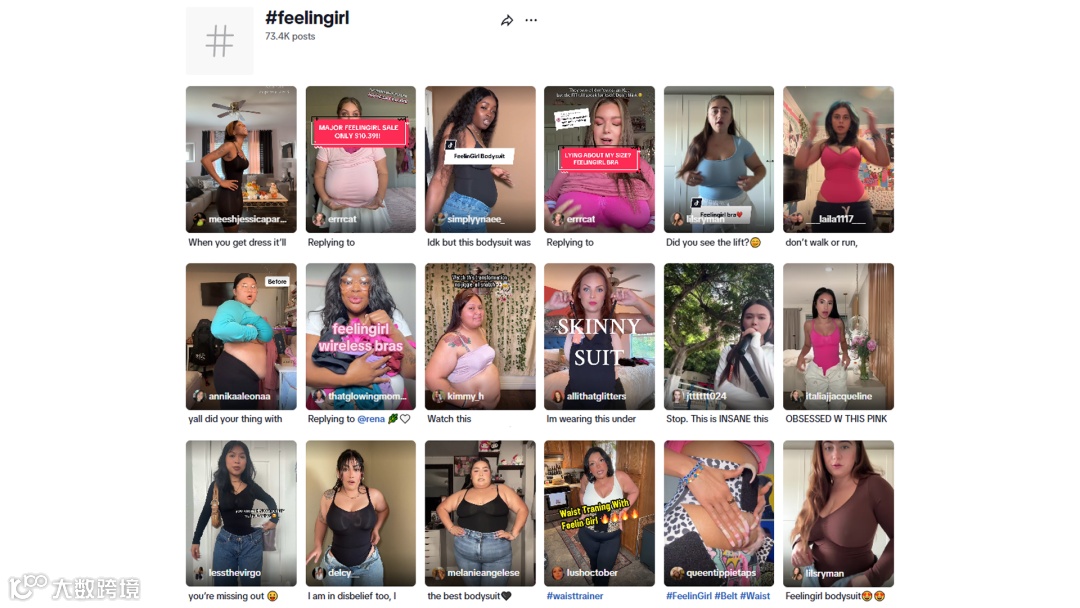Click meeshjessicapar profile avatar on first video
1080x608 pixels.
200,219
